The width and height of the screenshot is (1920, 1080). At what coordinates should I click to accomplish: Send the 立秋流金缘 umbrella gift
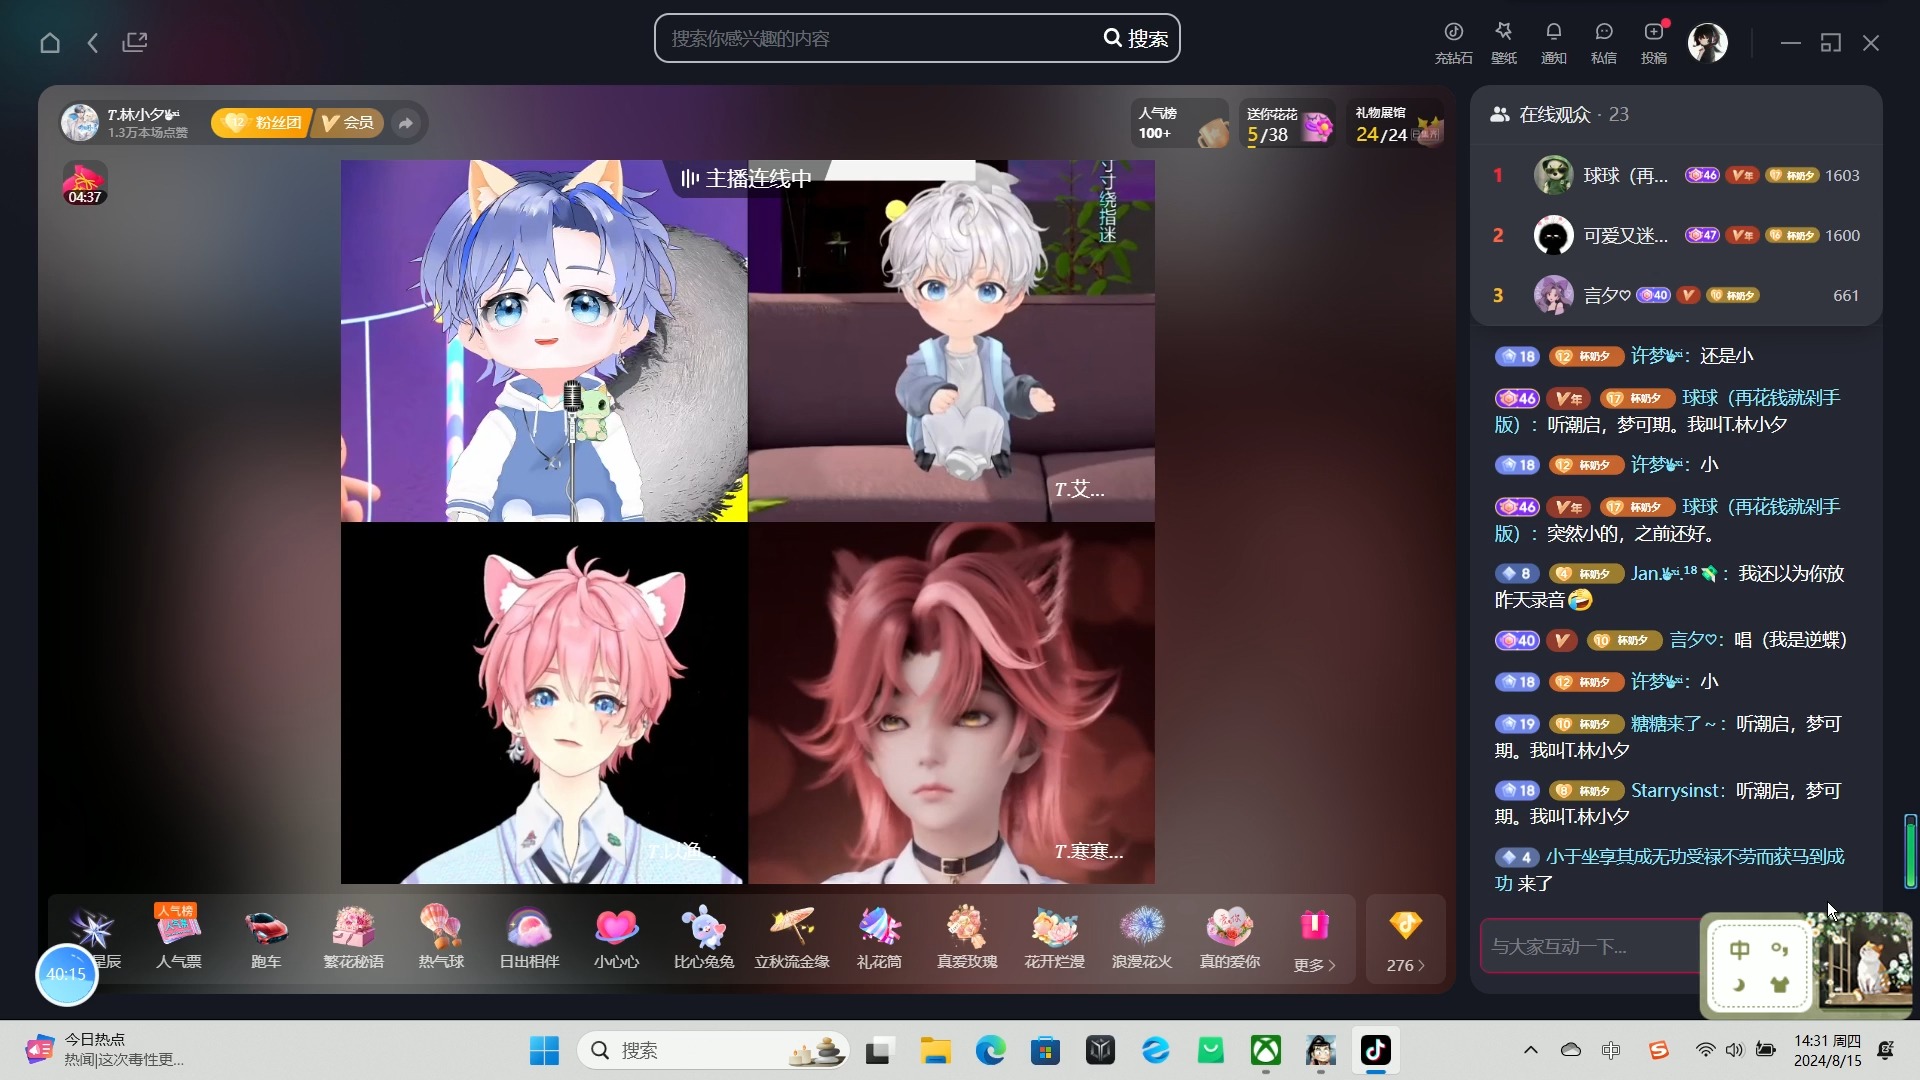[x=792, y=937]
